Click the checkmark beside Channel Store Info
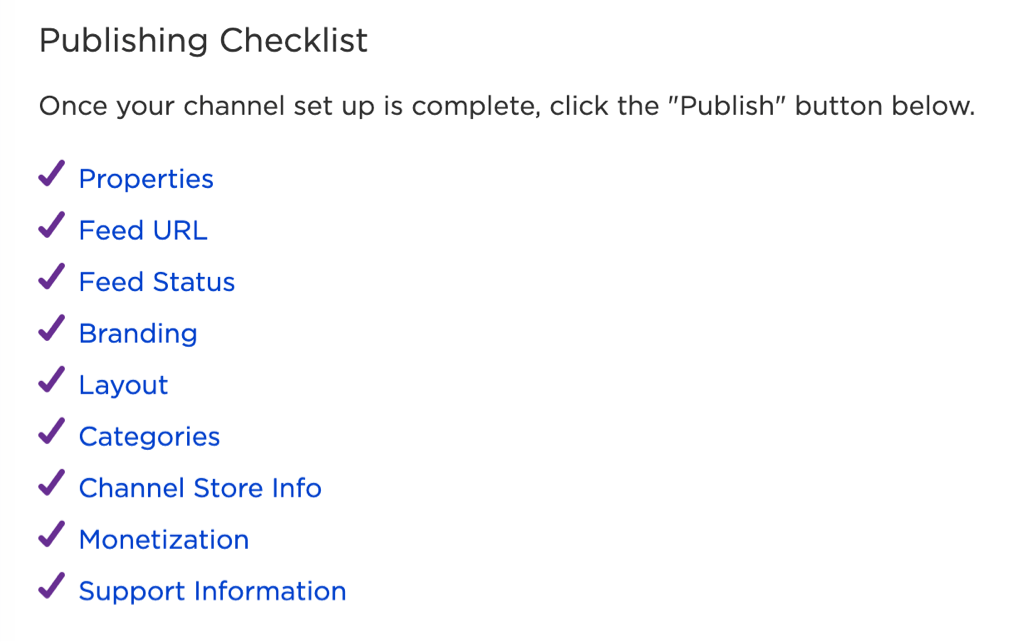The height and width of the screenshot is (642, 1024). pos(52,483)
